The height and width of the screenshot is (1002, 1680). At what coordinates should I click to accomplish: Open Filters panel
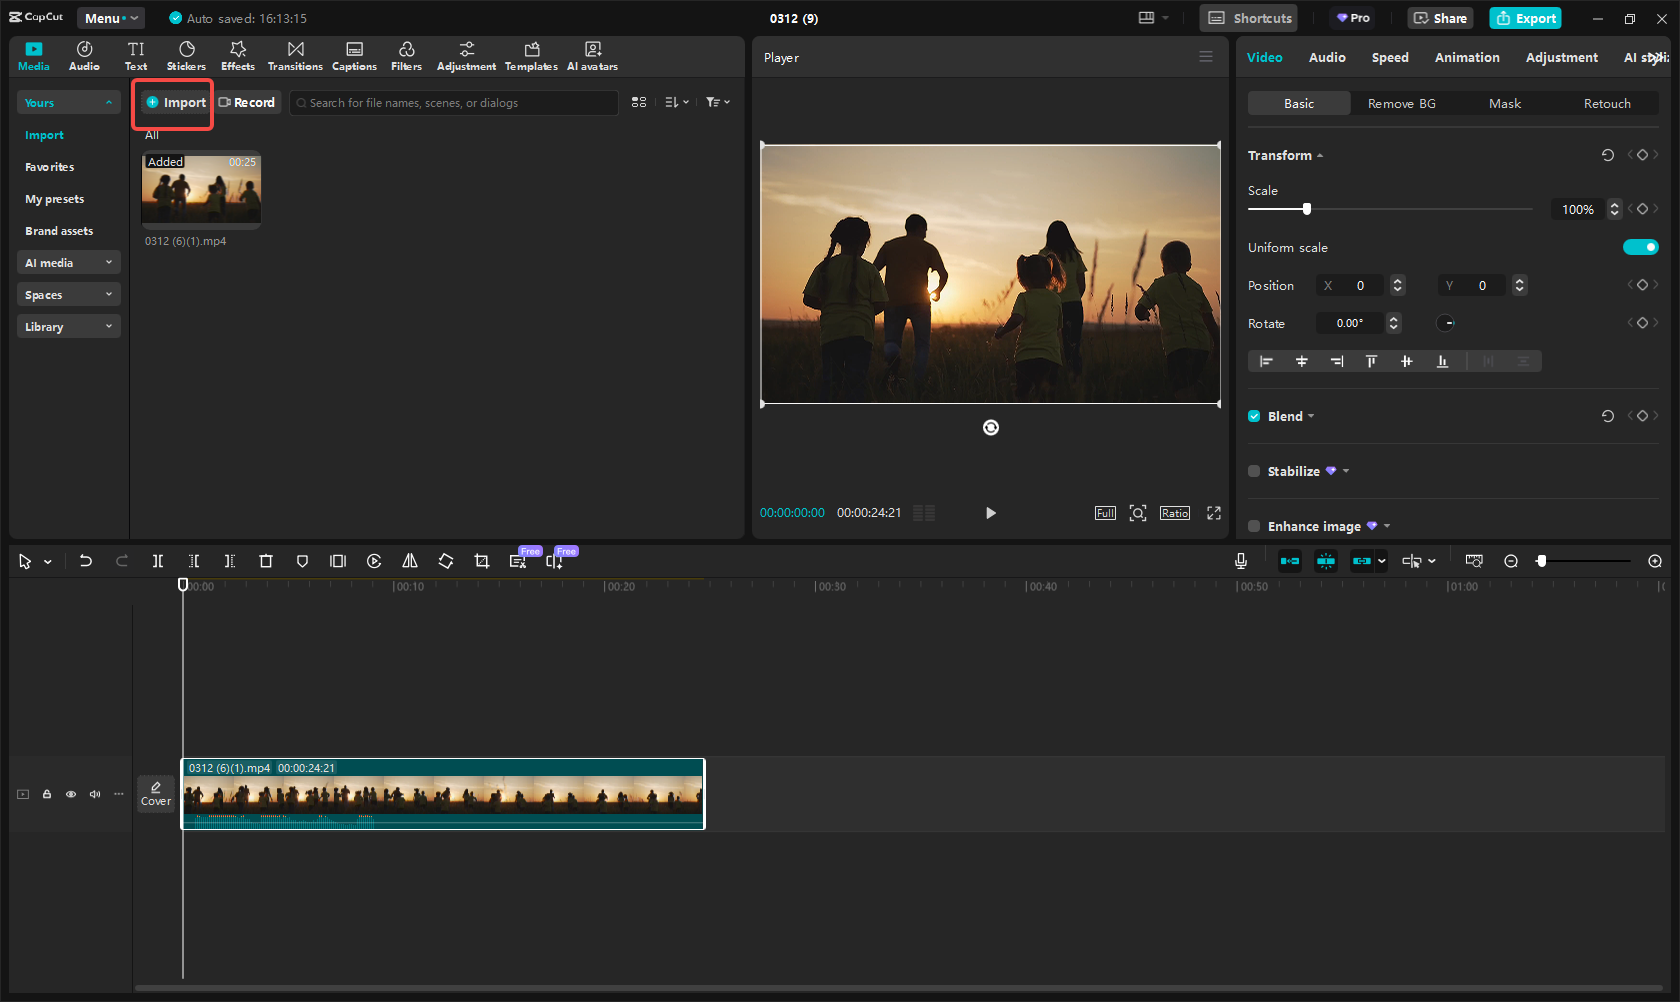pyautogui.click(x=406, y=56)
